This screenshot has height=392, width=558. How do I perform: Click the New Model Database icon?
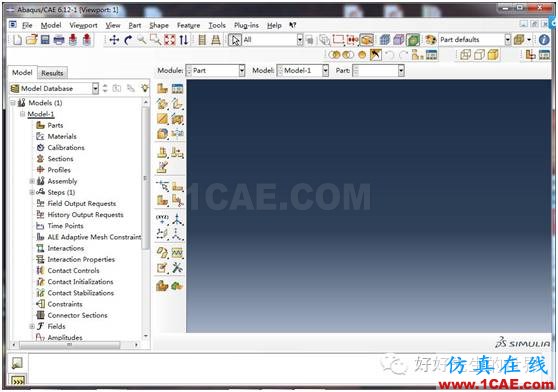coord(17,40)
